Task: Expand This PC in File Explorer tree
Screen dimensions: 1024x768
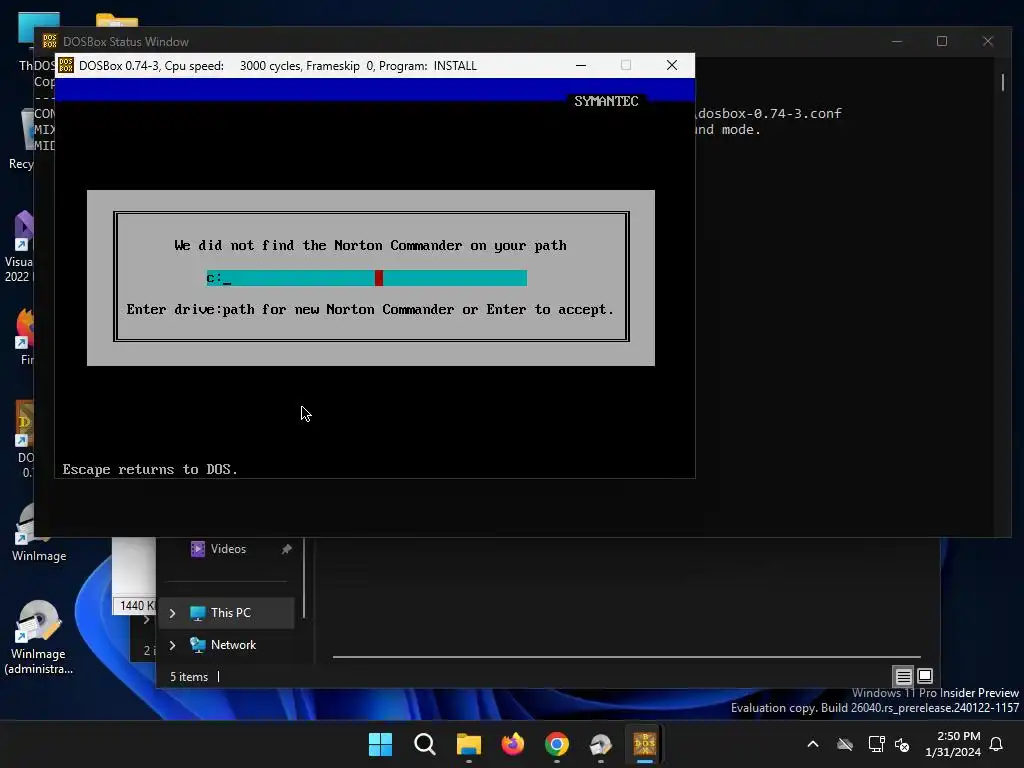Action: pyautogui.click(x=172, y=613)
